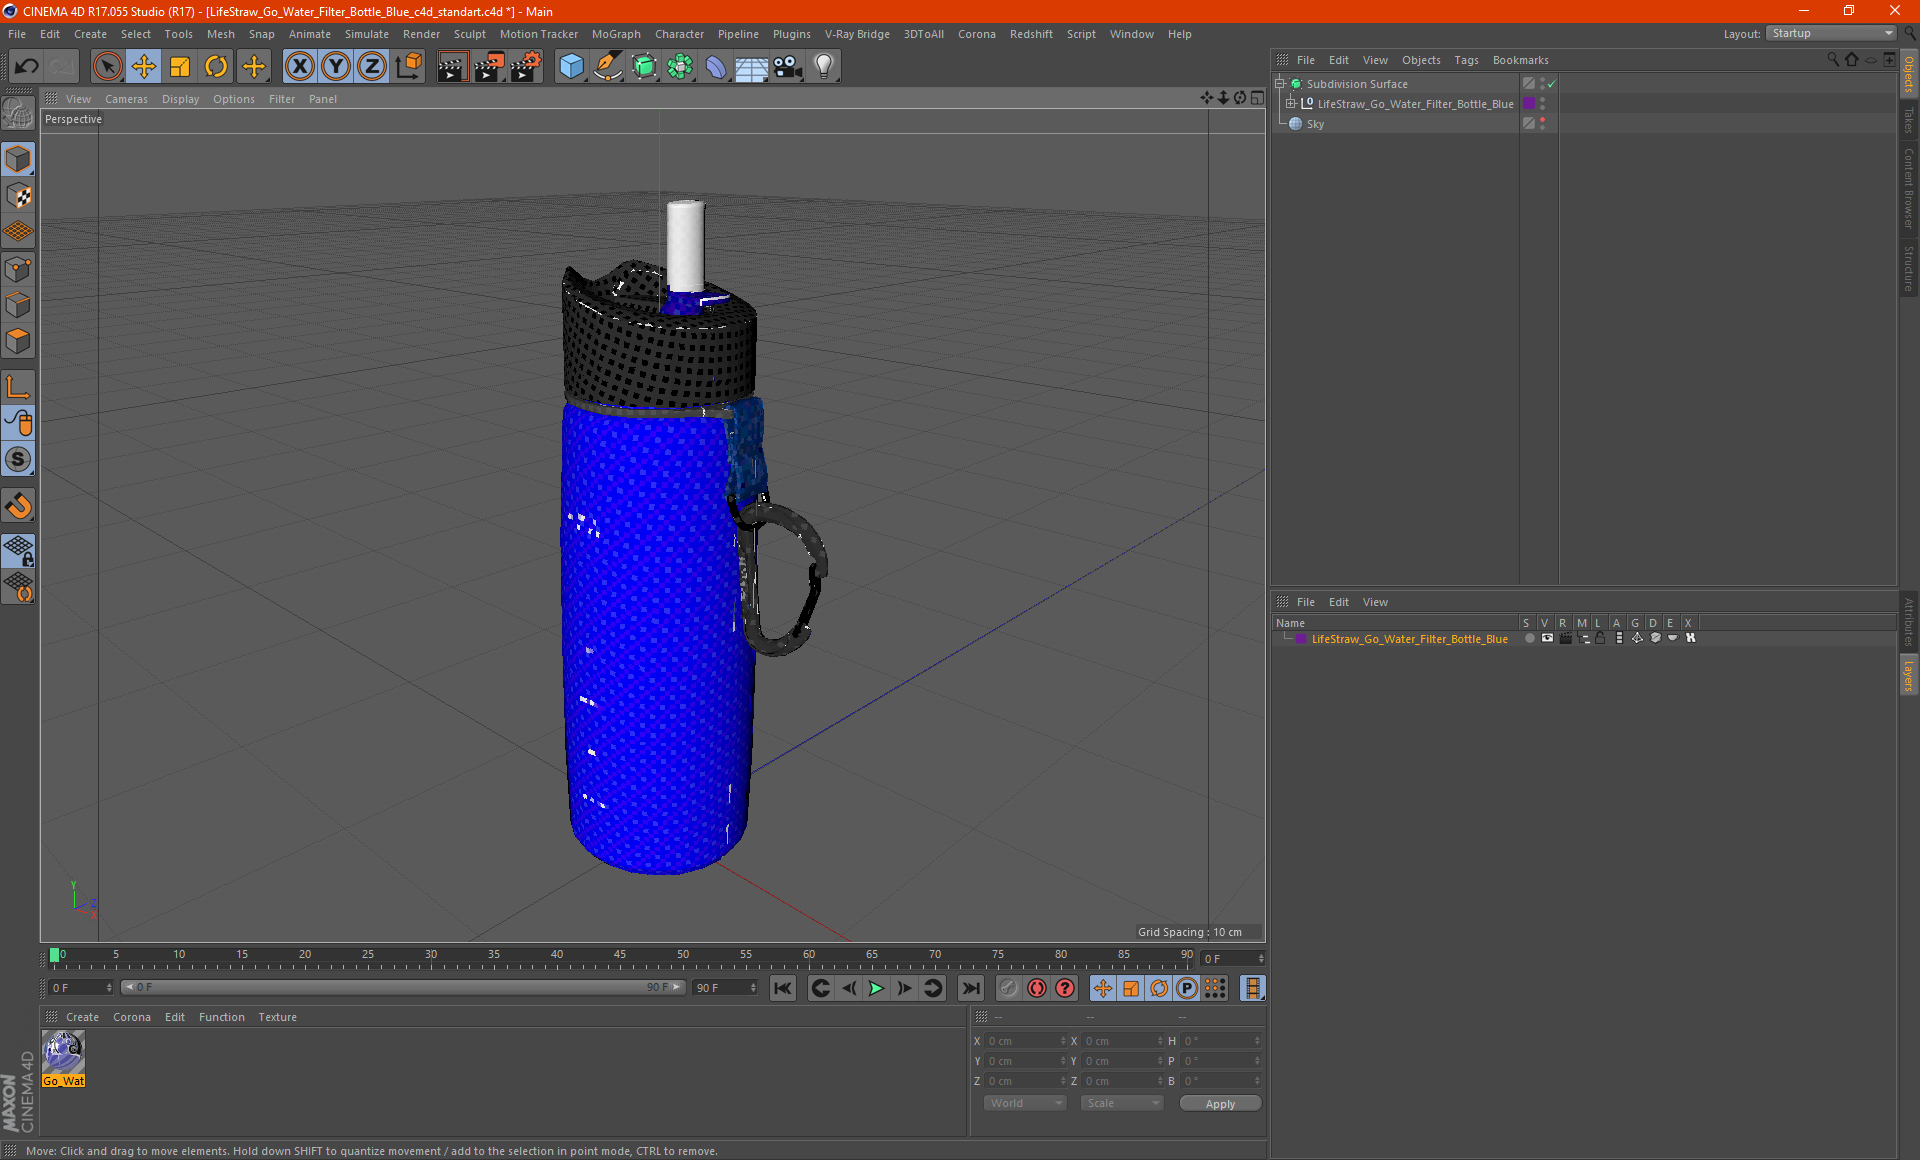Select the Live Selection tool
The width and height of the screenshot is (1920, 1160).
(107, 67)
